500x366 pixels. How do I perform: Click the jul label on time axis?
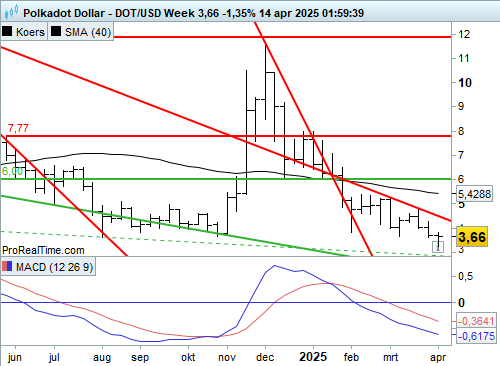point(54,357)
